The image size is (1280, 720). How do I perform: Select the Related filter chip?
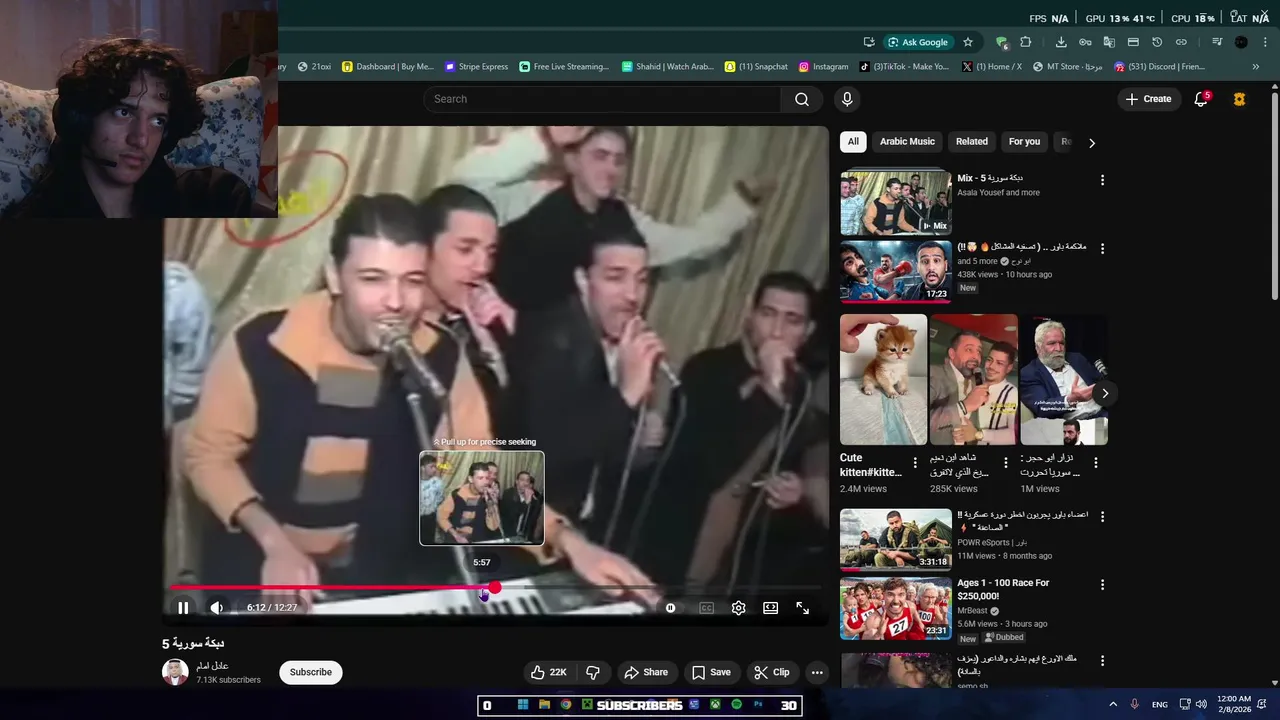(x=971, y=142)
